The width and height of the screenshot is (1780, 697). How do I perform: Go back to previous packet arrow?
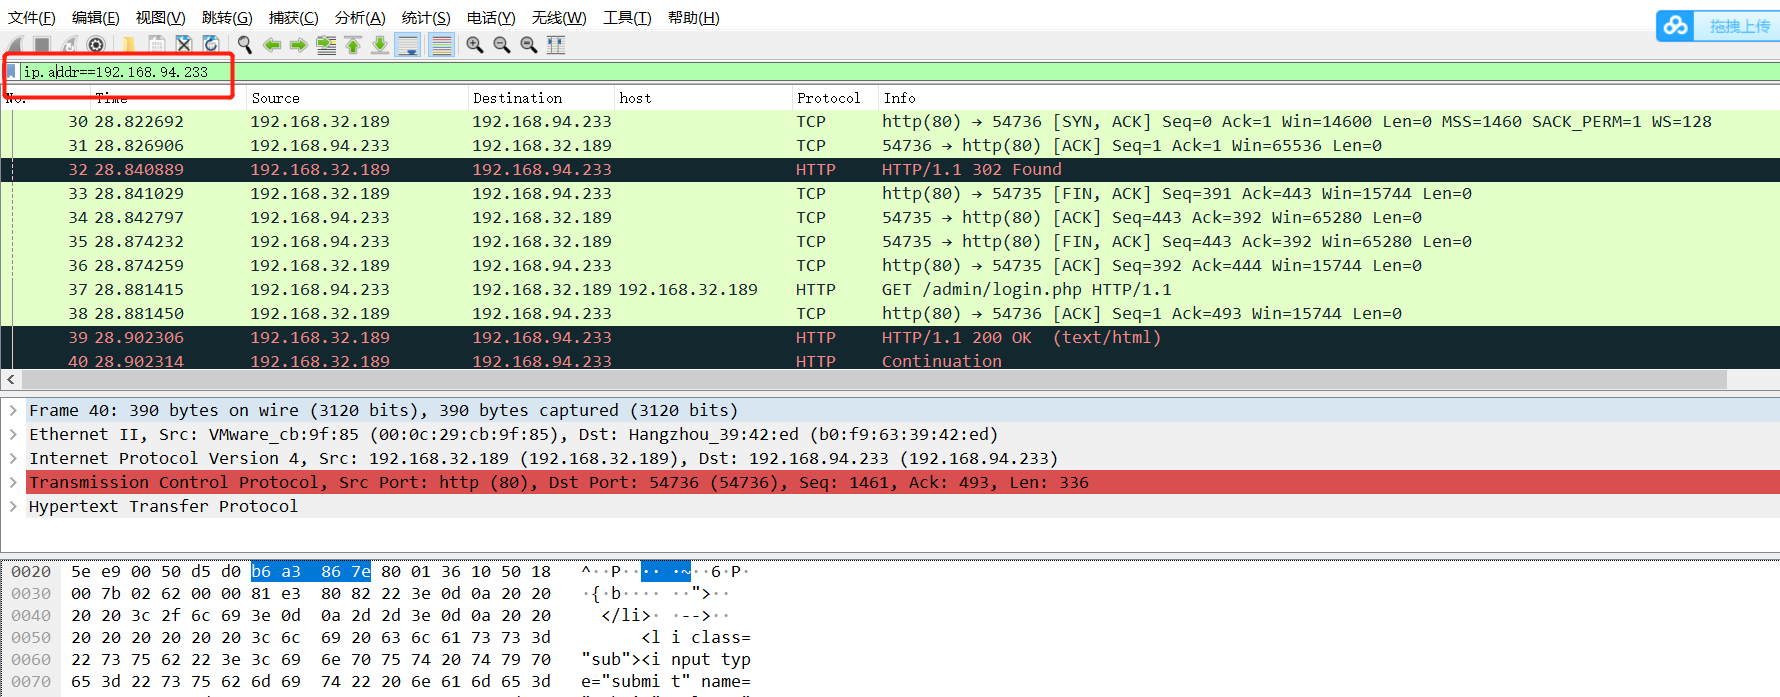[x=272, y=45]
